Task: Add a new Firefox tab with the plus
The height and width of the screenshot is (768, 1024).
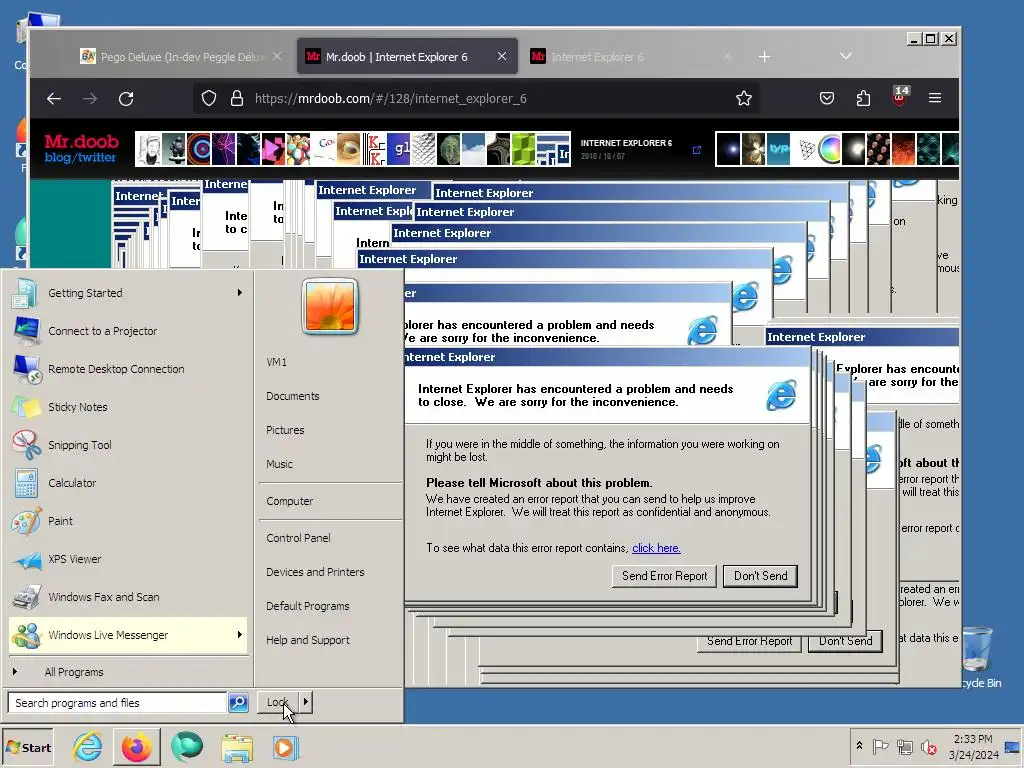Action: [x=765, y=57]
